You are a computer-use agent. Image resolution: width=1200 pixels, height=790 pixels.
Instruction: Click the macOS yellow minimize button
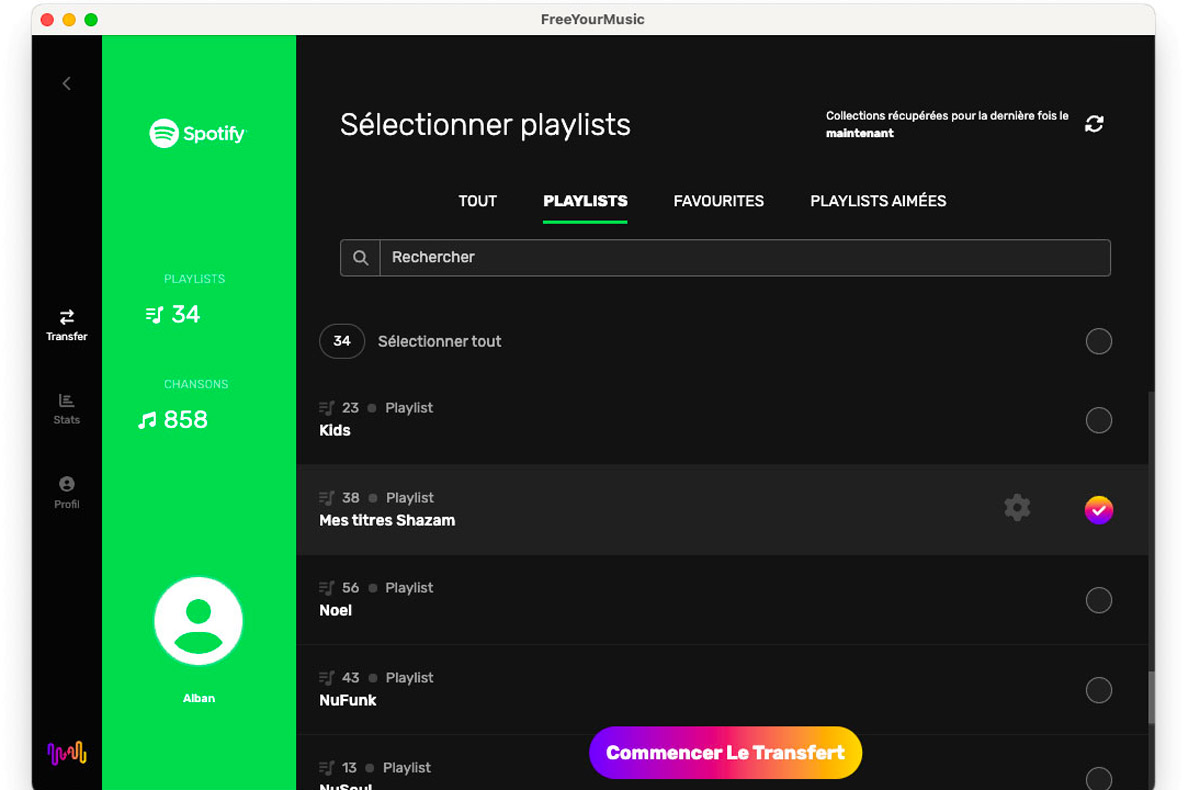[69, 20]
